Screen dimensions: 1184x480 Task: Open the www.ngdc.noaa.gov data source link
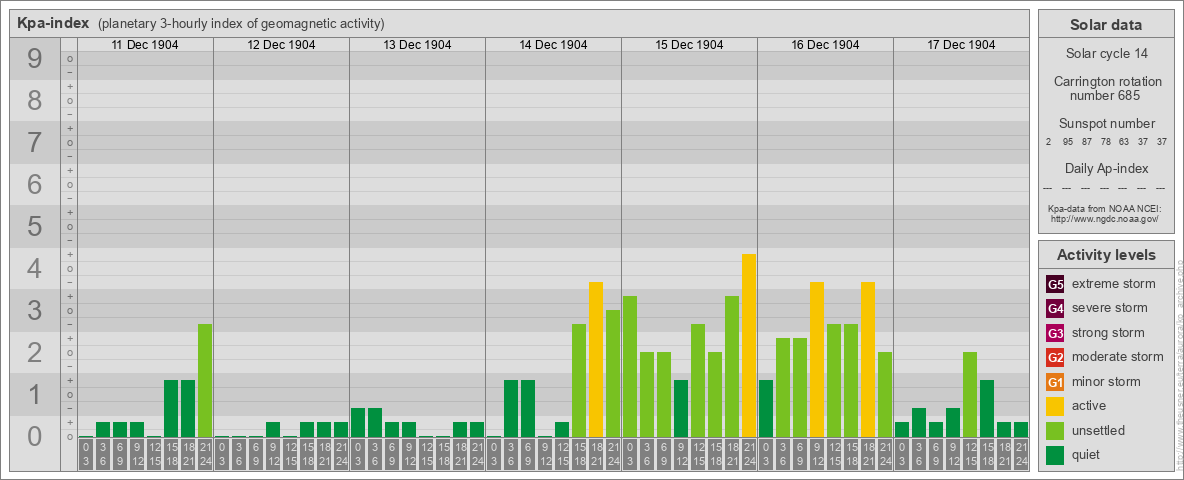pyautogui.click(x=1105, y=218)
